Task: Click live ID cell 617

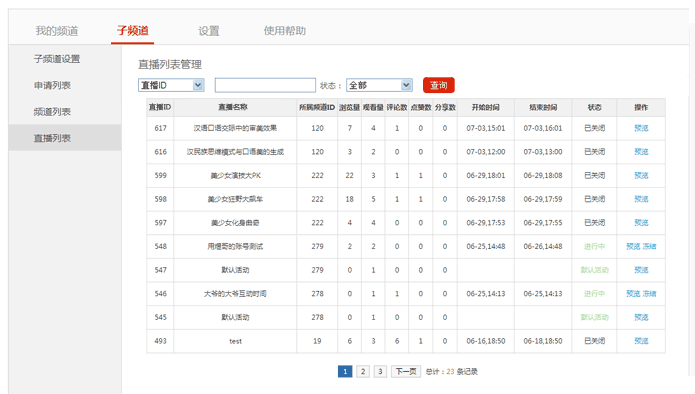Action: [160, 128]
